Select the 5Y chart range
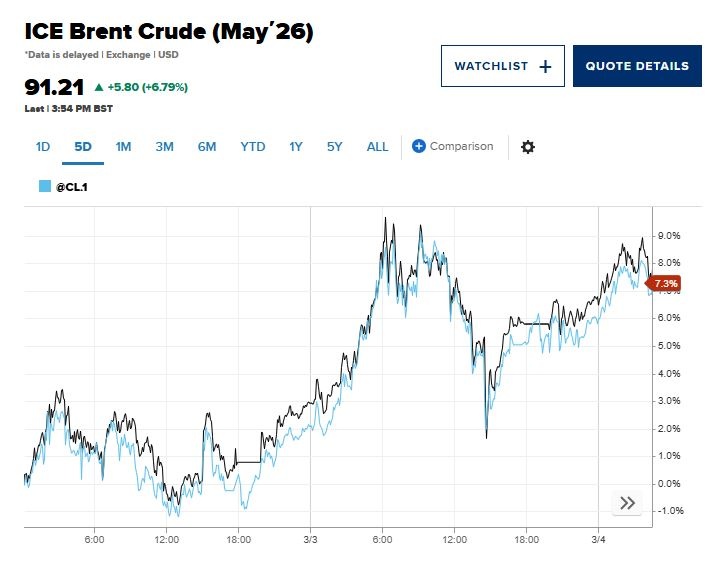This screenshot has height=573, width=720. pos(335,147)
